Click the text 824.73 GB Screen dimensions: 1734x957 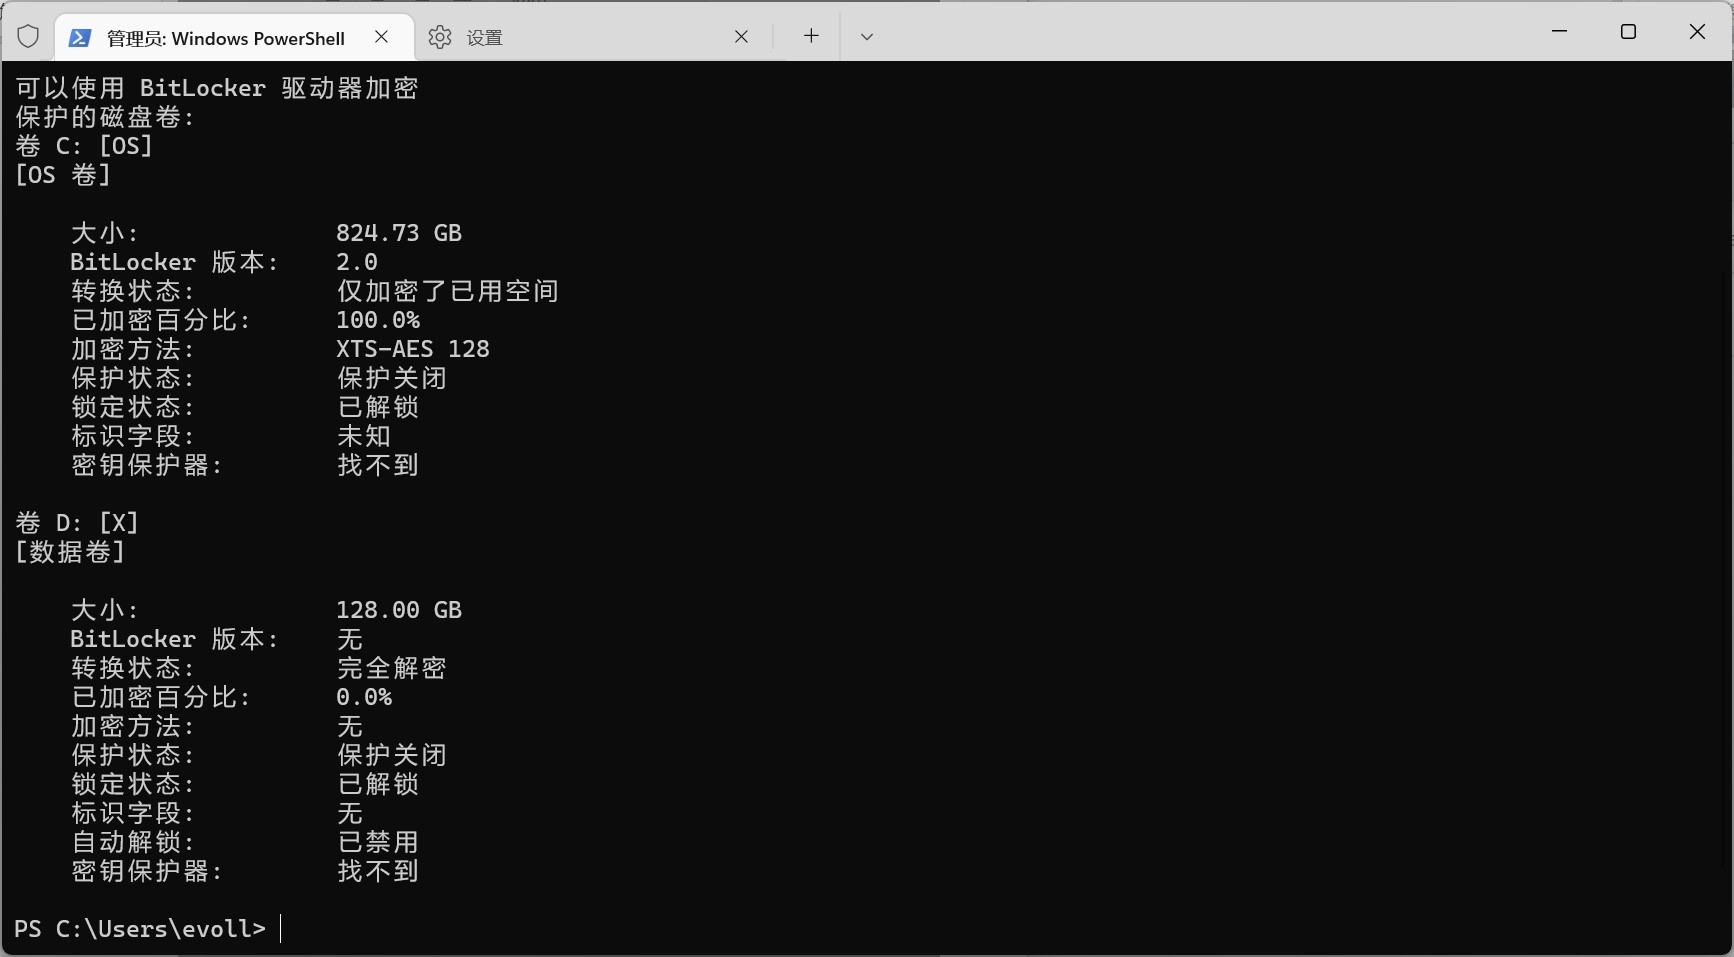coord(399,233)
